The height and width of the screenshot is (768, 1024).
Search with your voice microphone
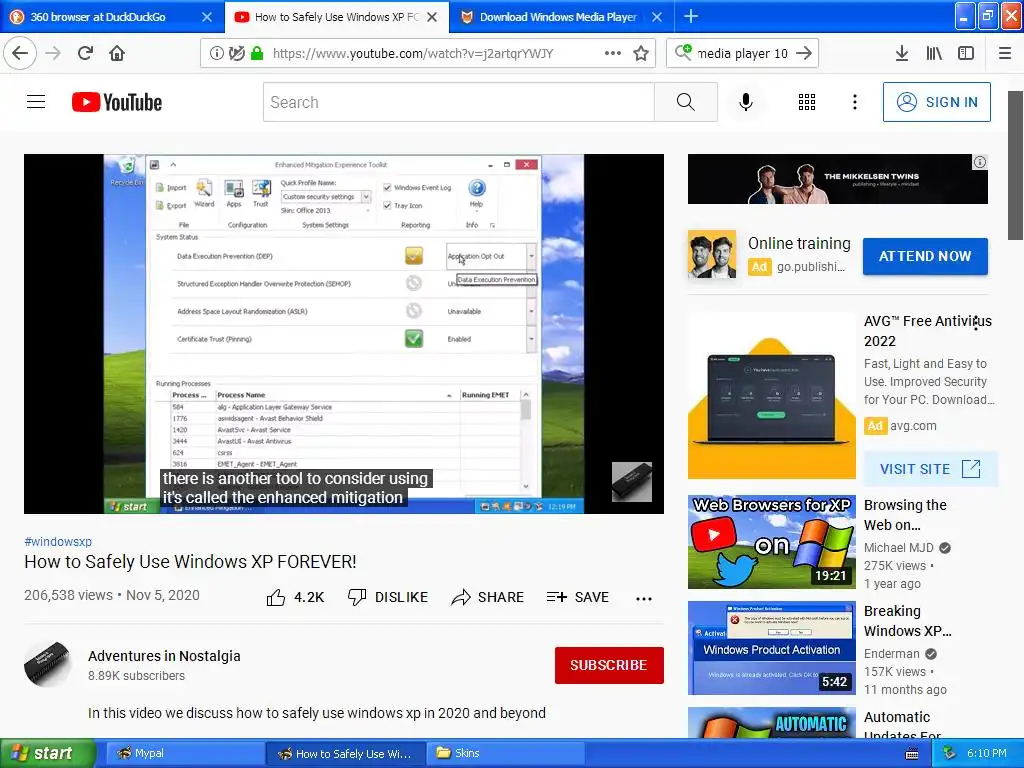click(x=746, y=102)
